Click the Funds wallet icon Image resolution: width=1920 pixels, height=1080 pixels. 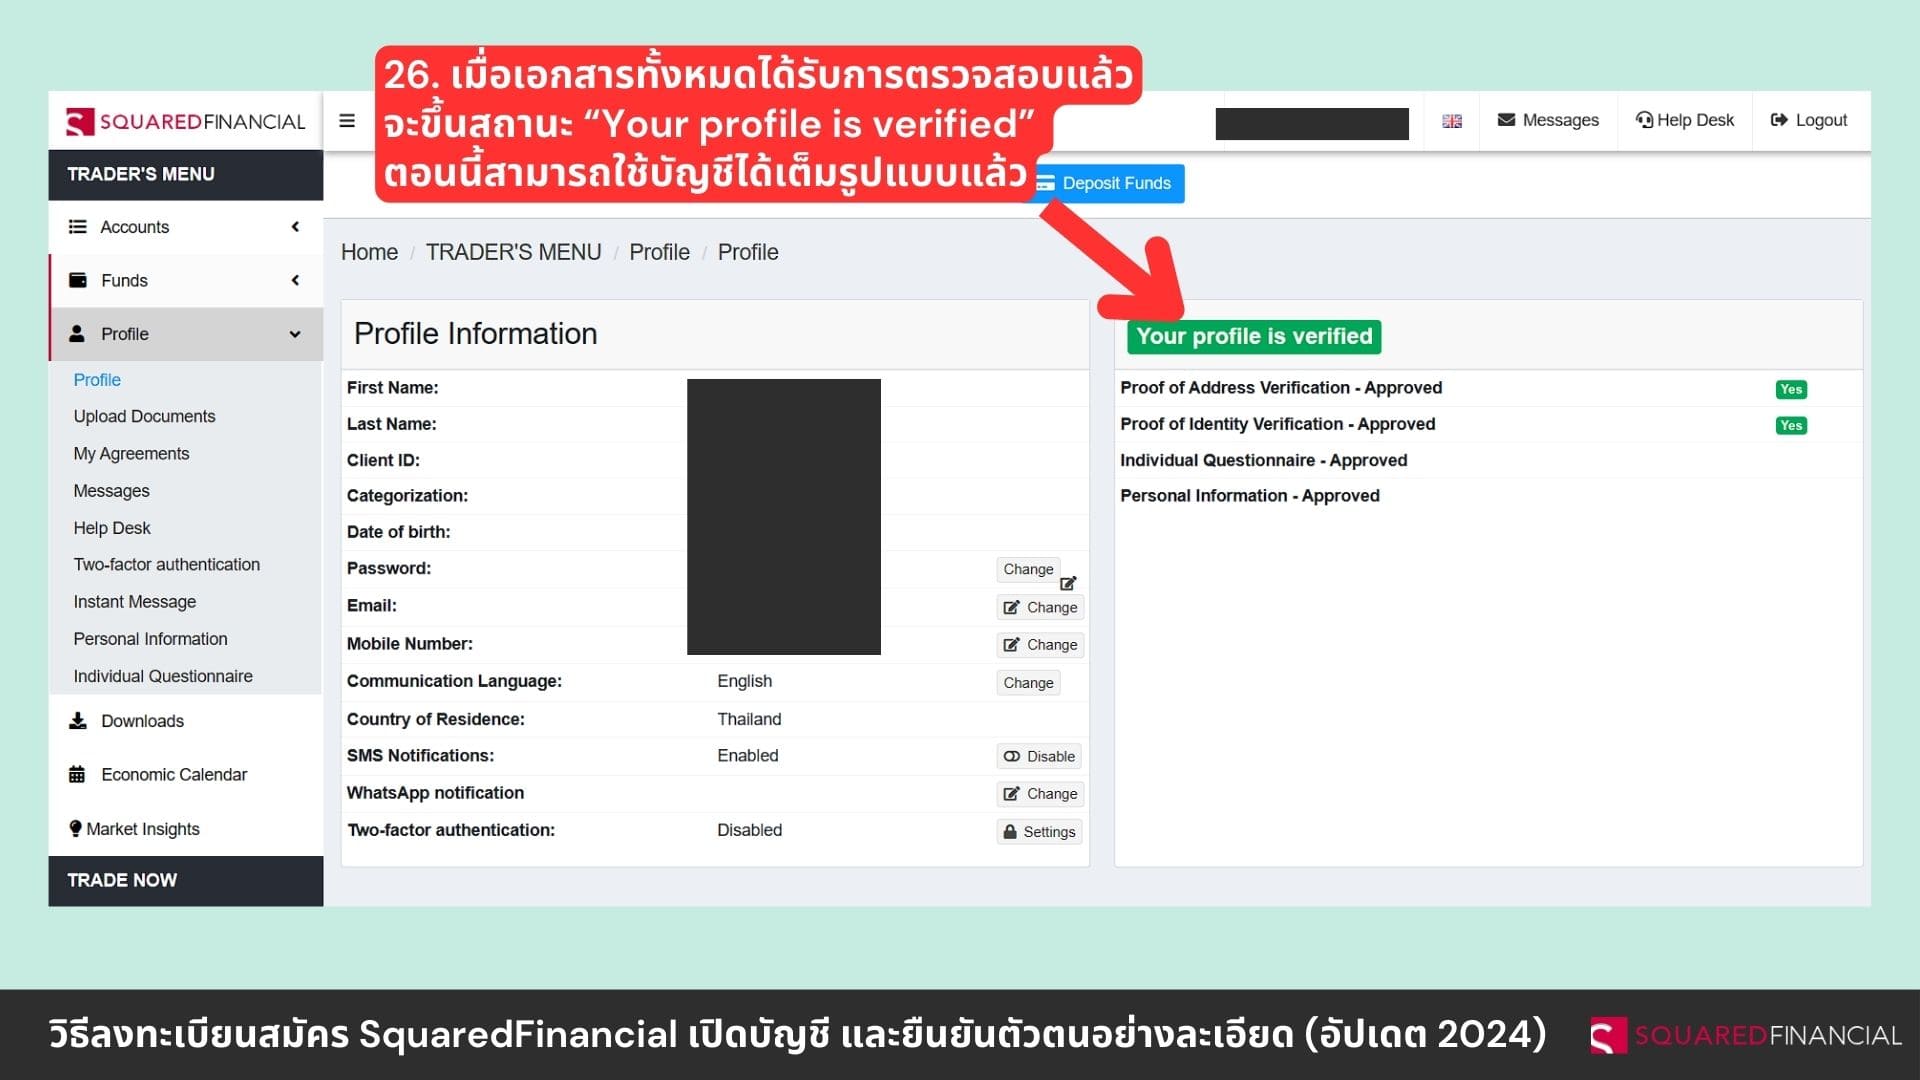77,280
